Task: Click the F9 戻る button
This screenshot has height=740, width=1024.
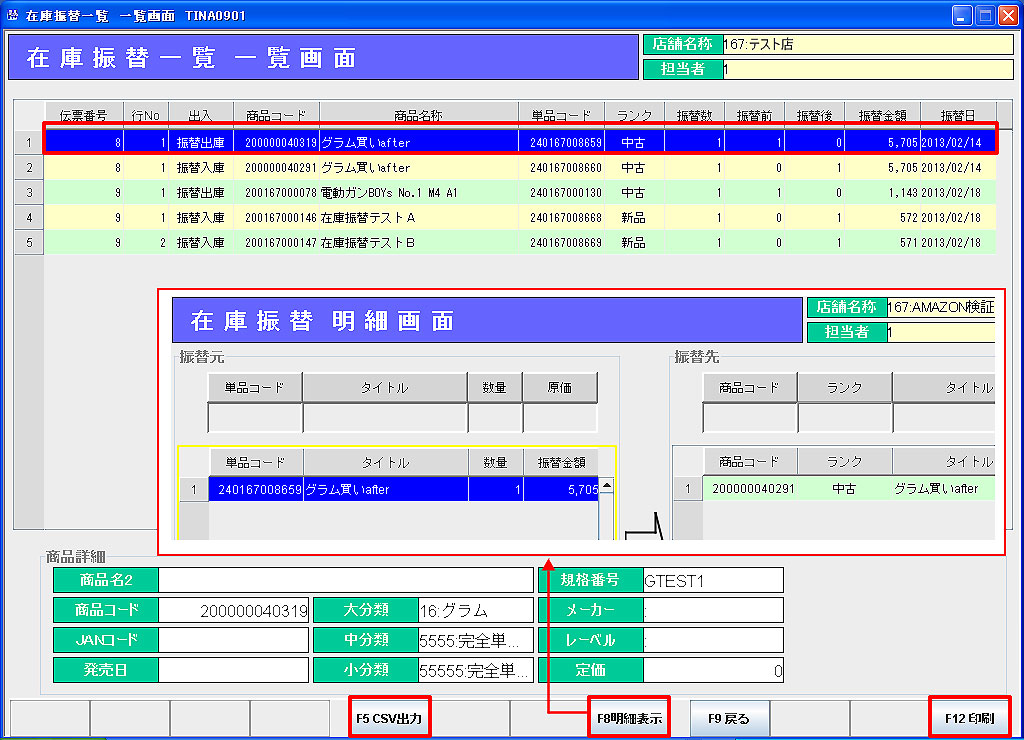Action: click(x=729, y=718)
